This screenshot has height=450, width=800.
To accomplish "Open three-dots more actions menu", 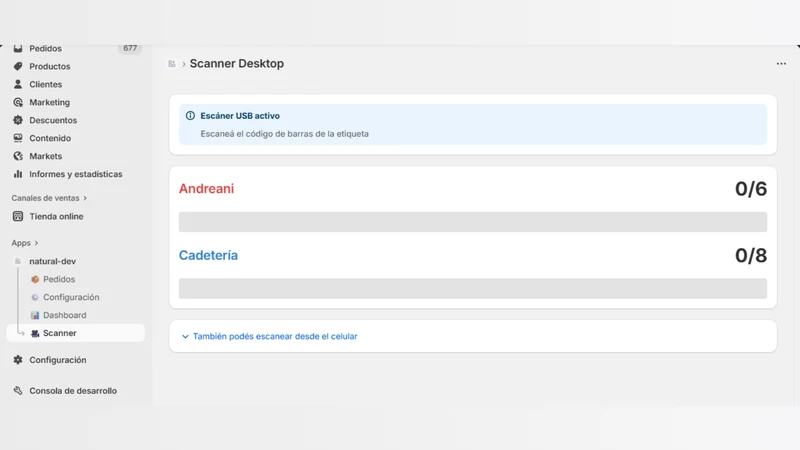I will pyautogui.click(x=781, y=64).
